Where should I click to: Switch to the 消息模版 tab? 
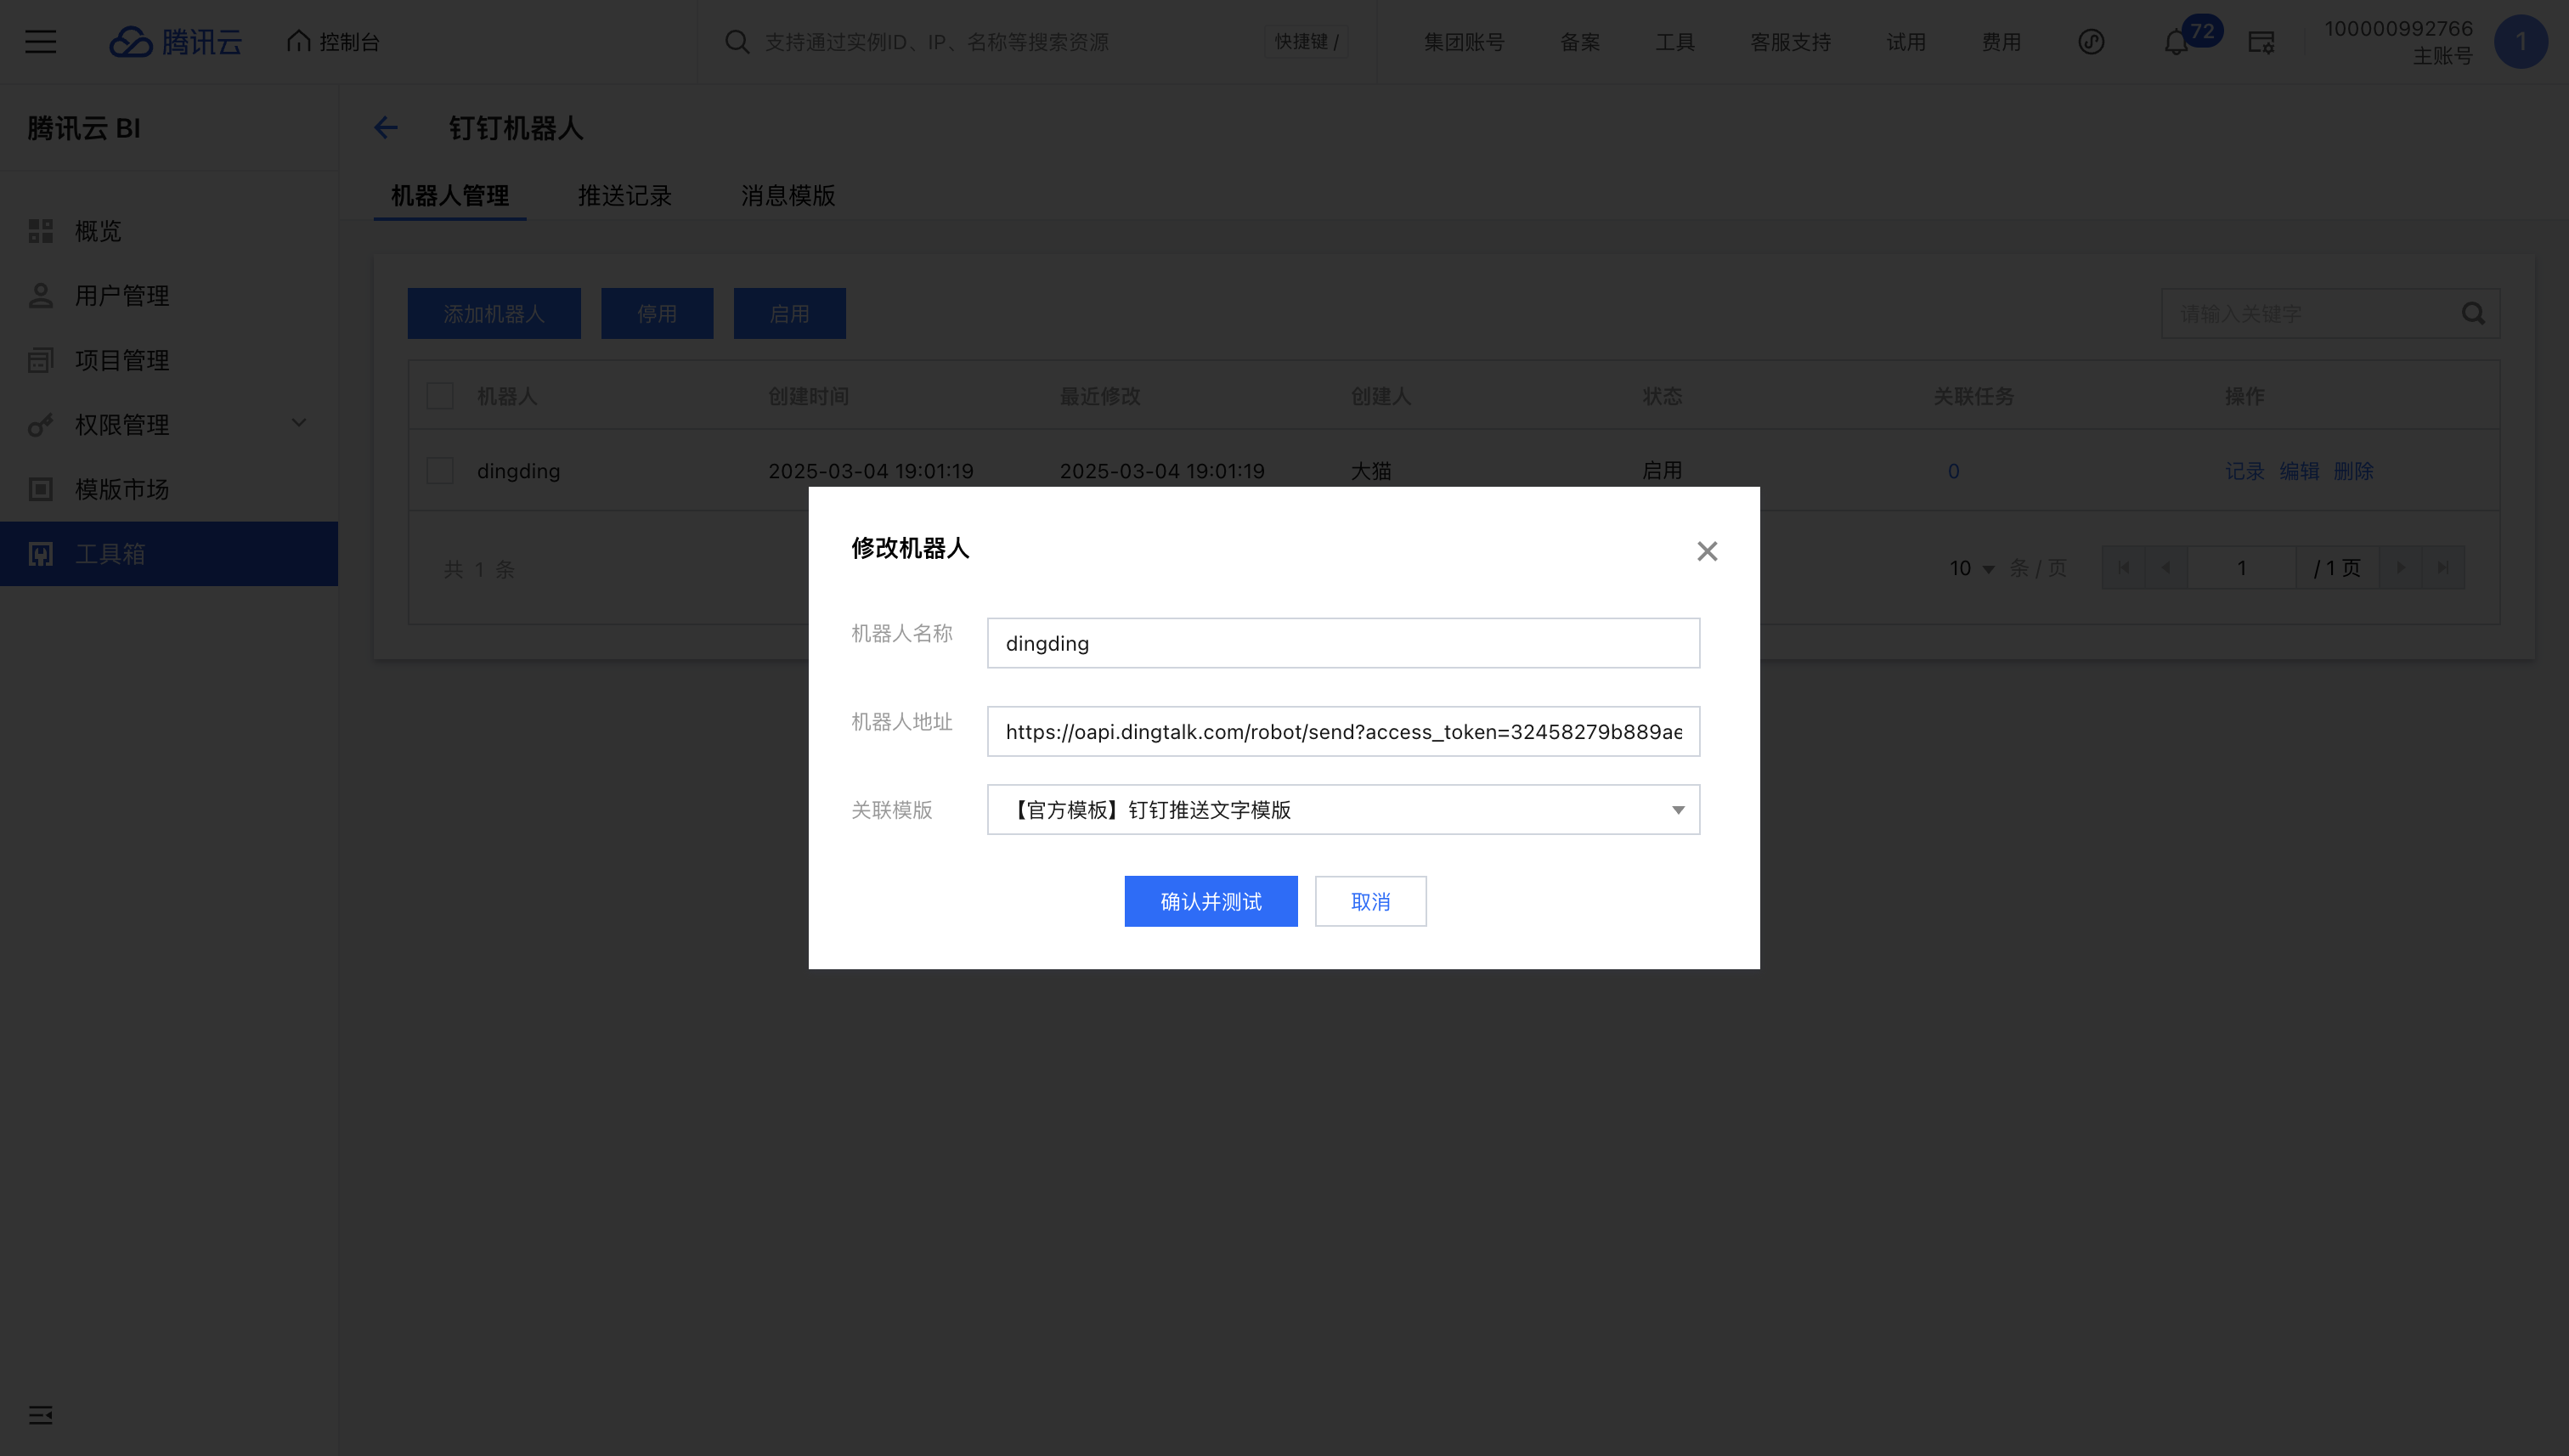coord(788,196)
